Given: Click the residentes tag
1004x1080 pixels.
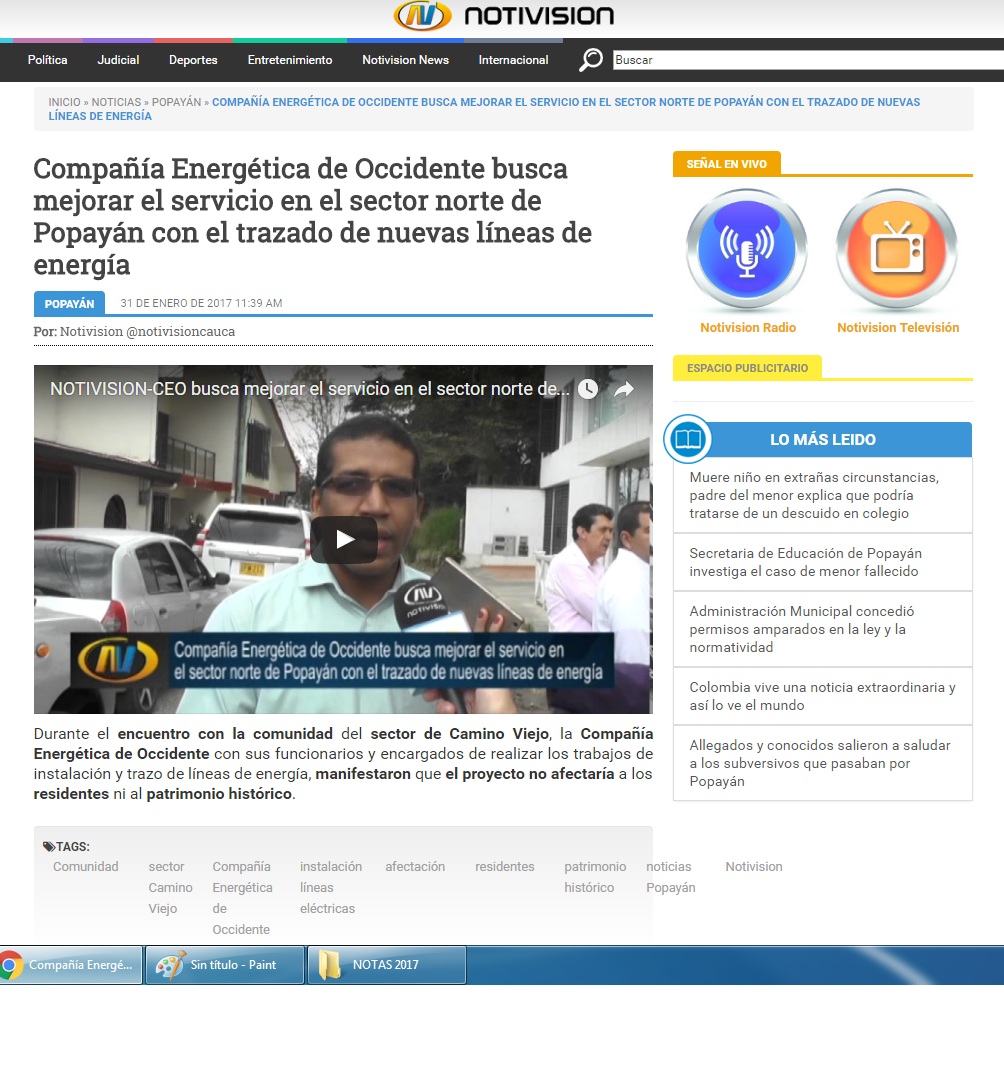Looking at the screenshot, I should pos(505,866).
